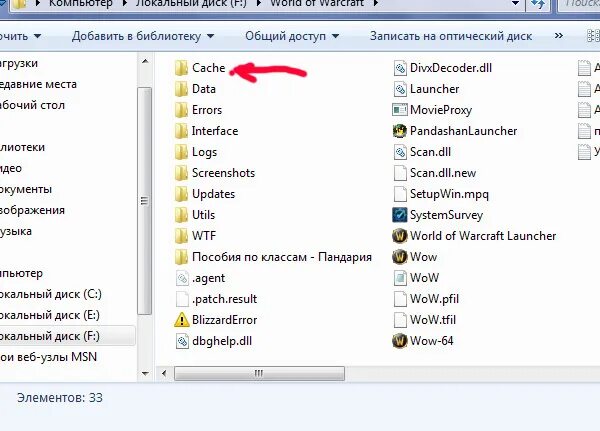The image size is (600, 431).
Task: Click the Logs folder icon
Action: (181, 152)
